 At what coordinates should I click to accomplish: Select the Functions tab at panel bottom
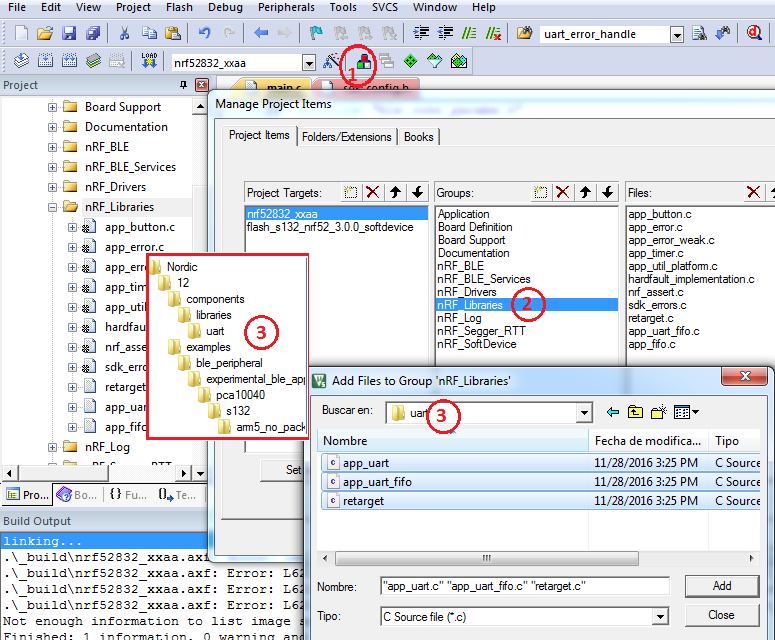tap(129, 495)
